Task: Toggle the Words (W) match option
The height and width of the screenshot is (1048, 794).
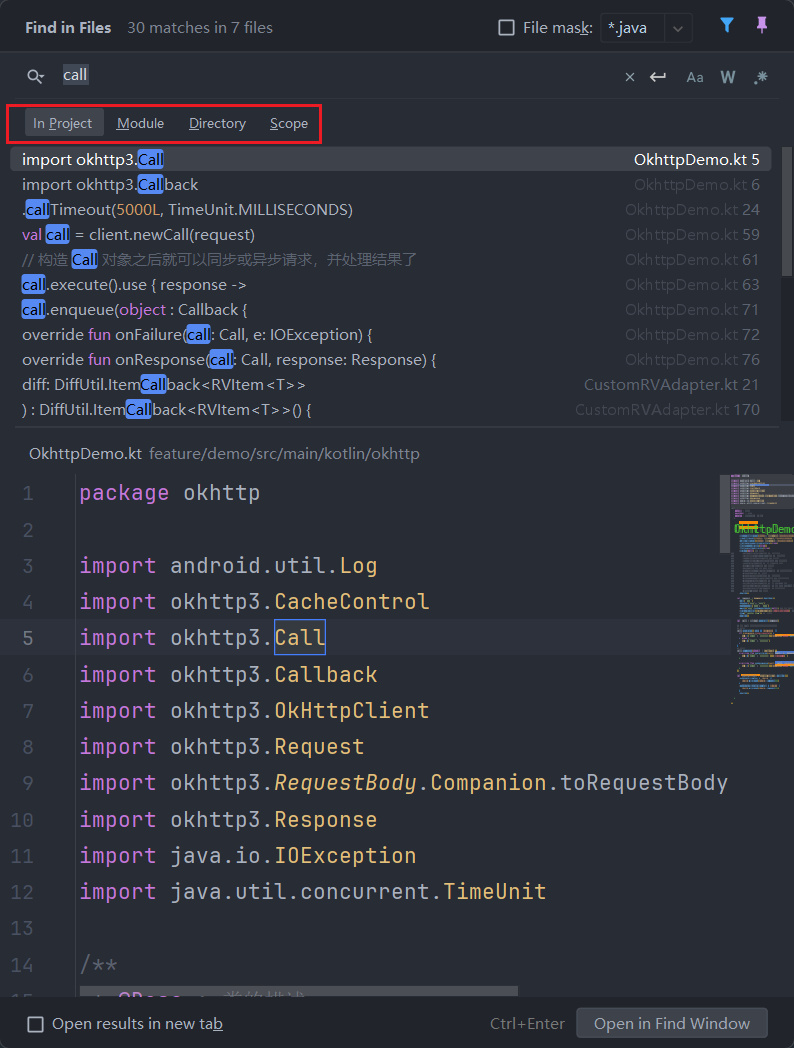Action: [728, 77]
